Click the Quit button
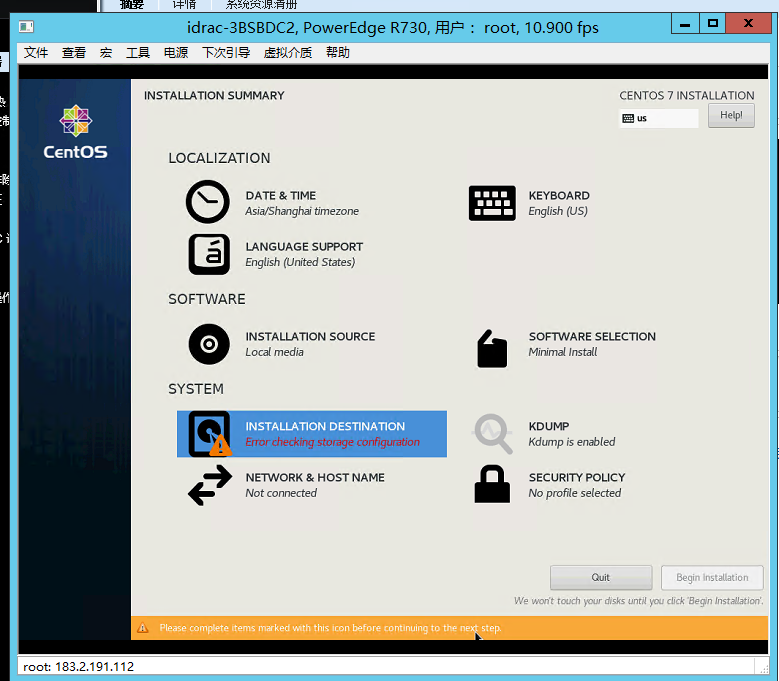This screenshot has height=681, width=779. [x=601, y=577]
